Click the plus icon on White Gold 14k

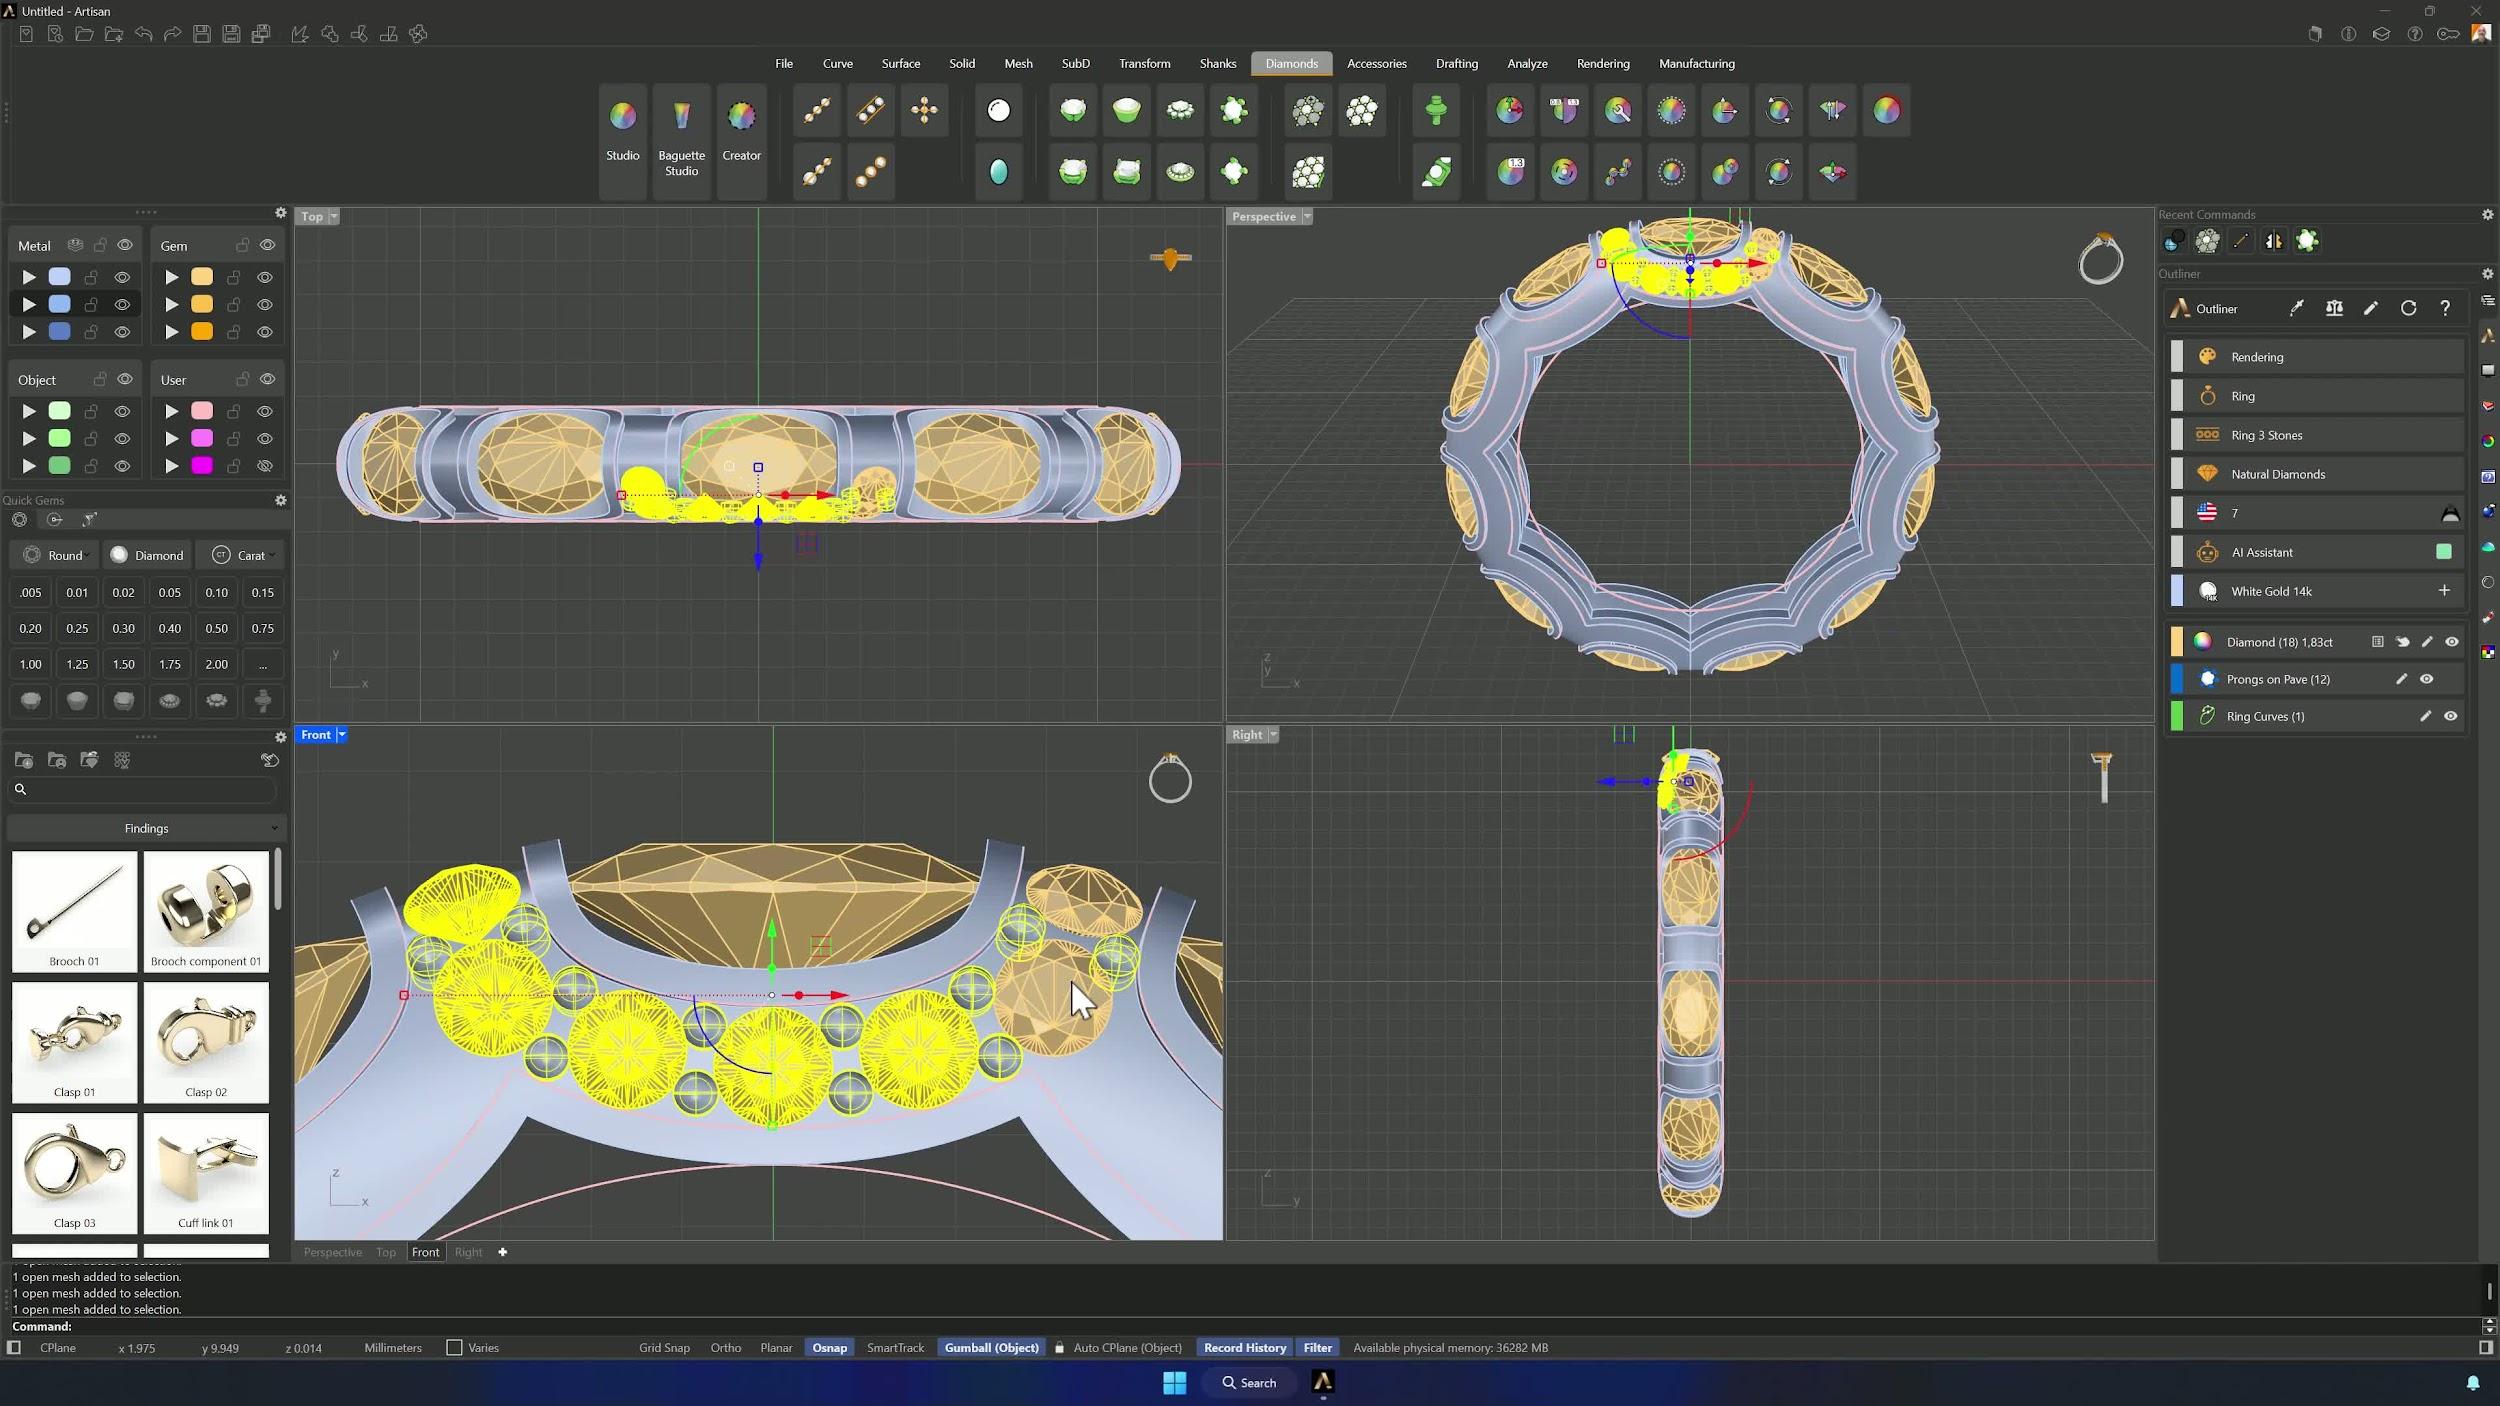pyautogui.click(x=2444, y=591)
